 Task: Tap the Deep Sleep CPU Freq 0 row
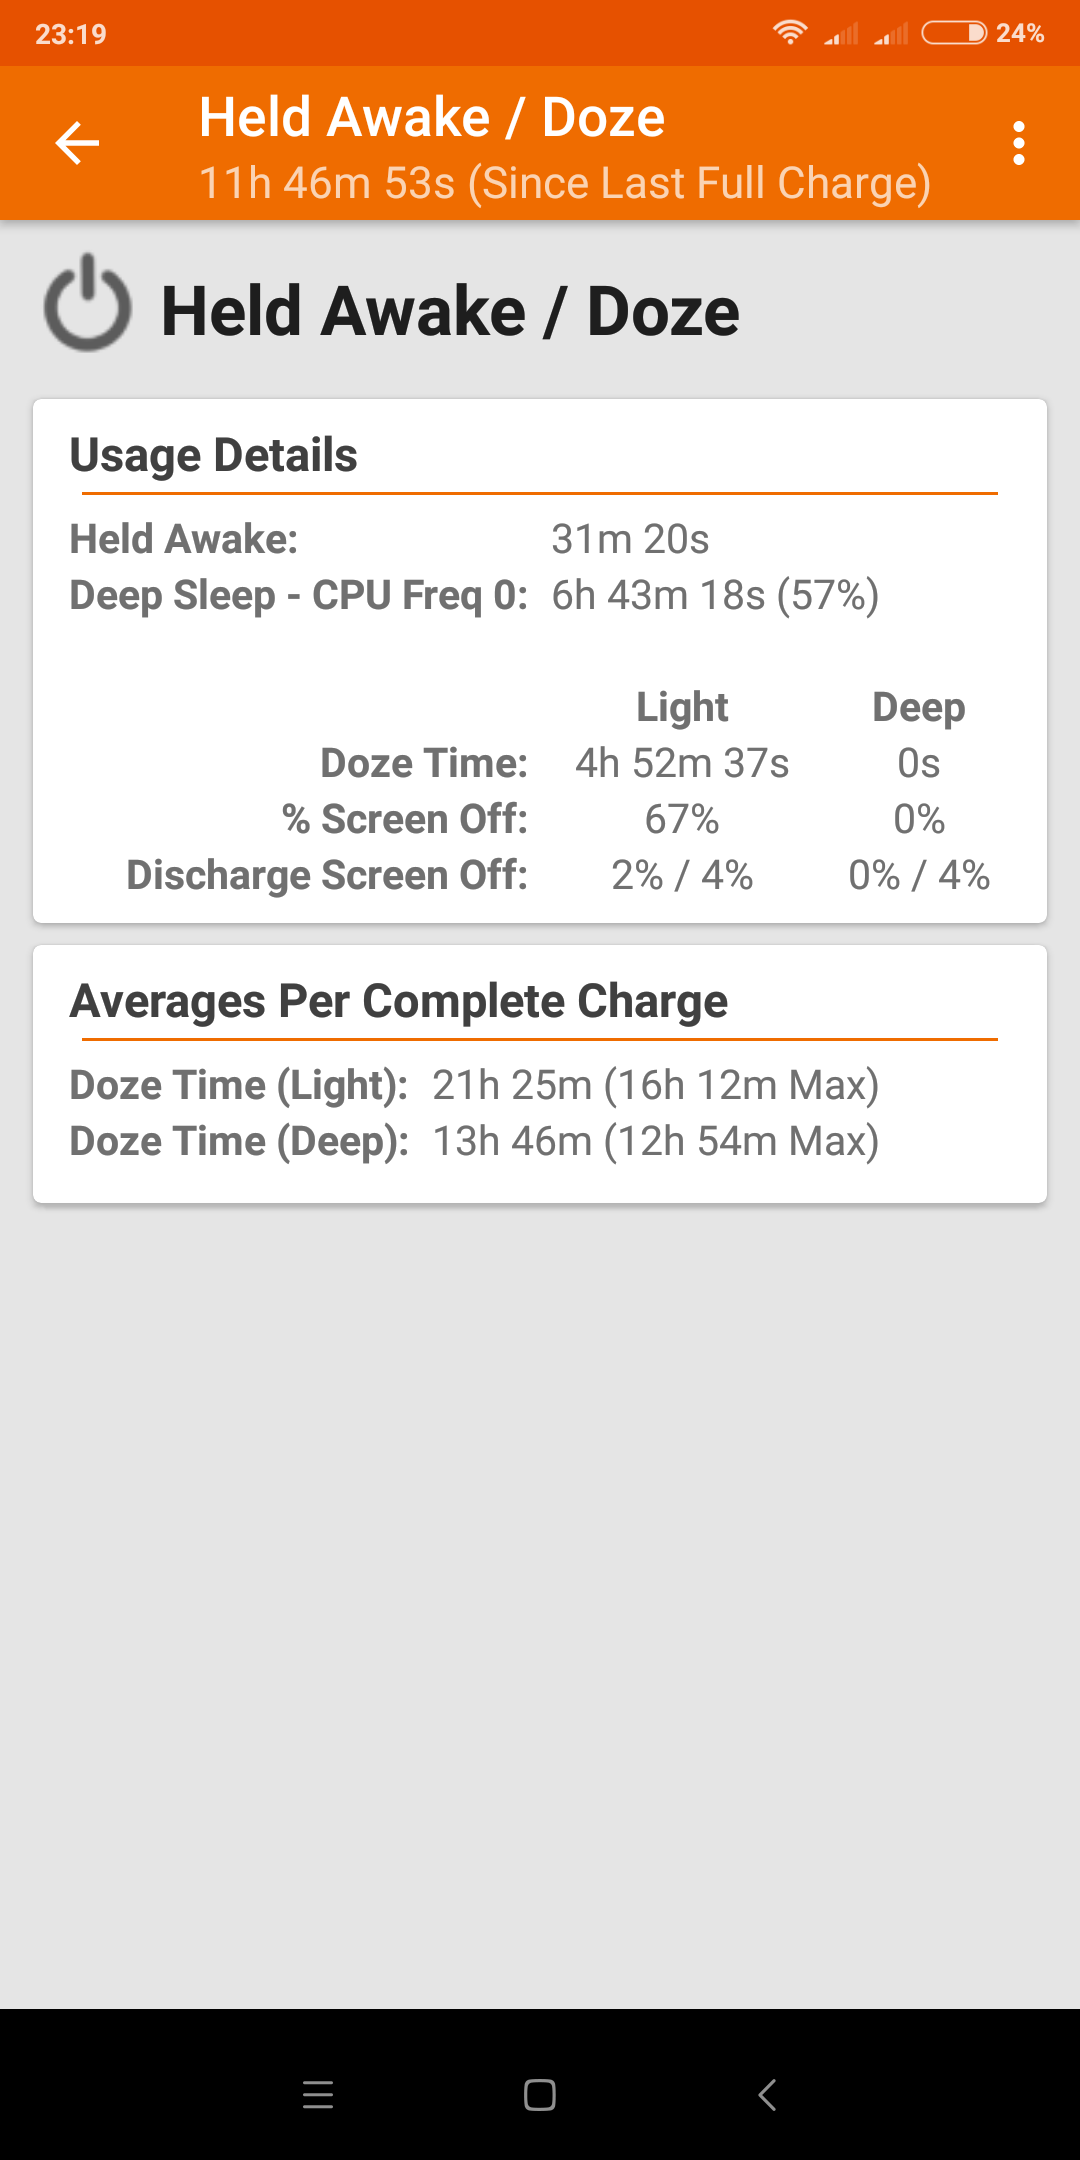[474, 595]
